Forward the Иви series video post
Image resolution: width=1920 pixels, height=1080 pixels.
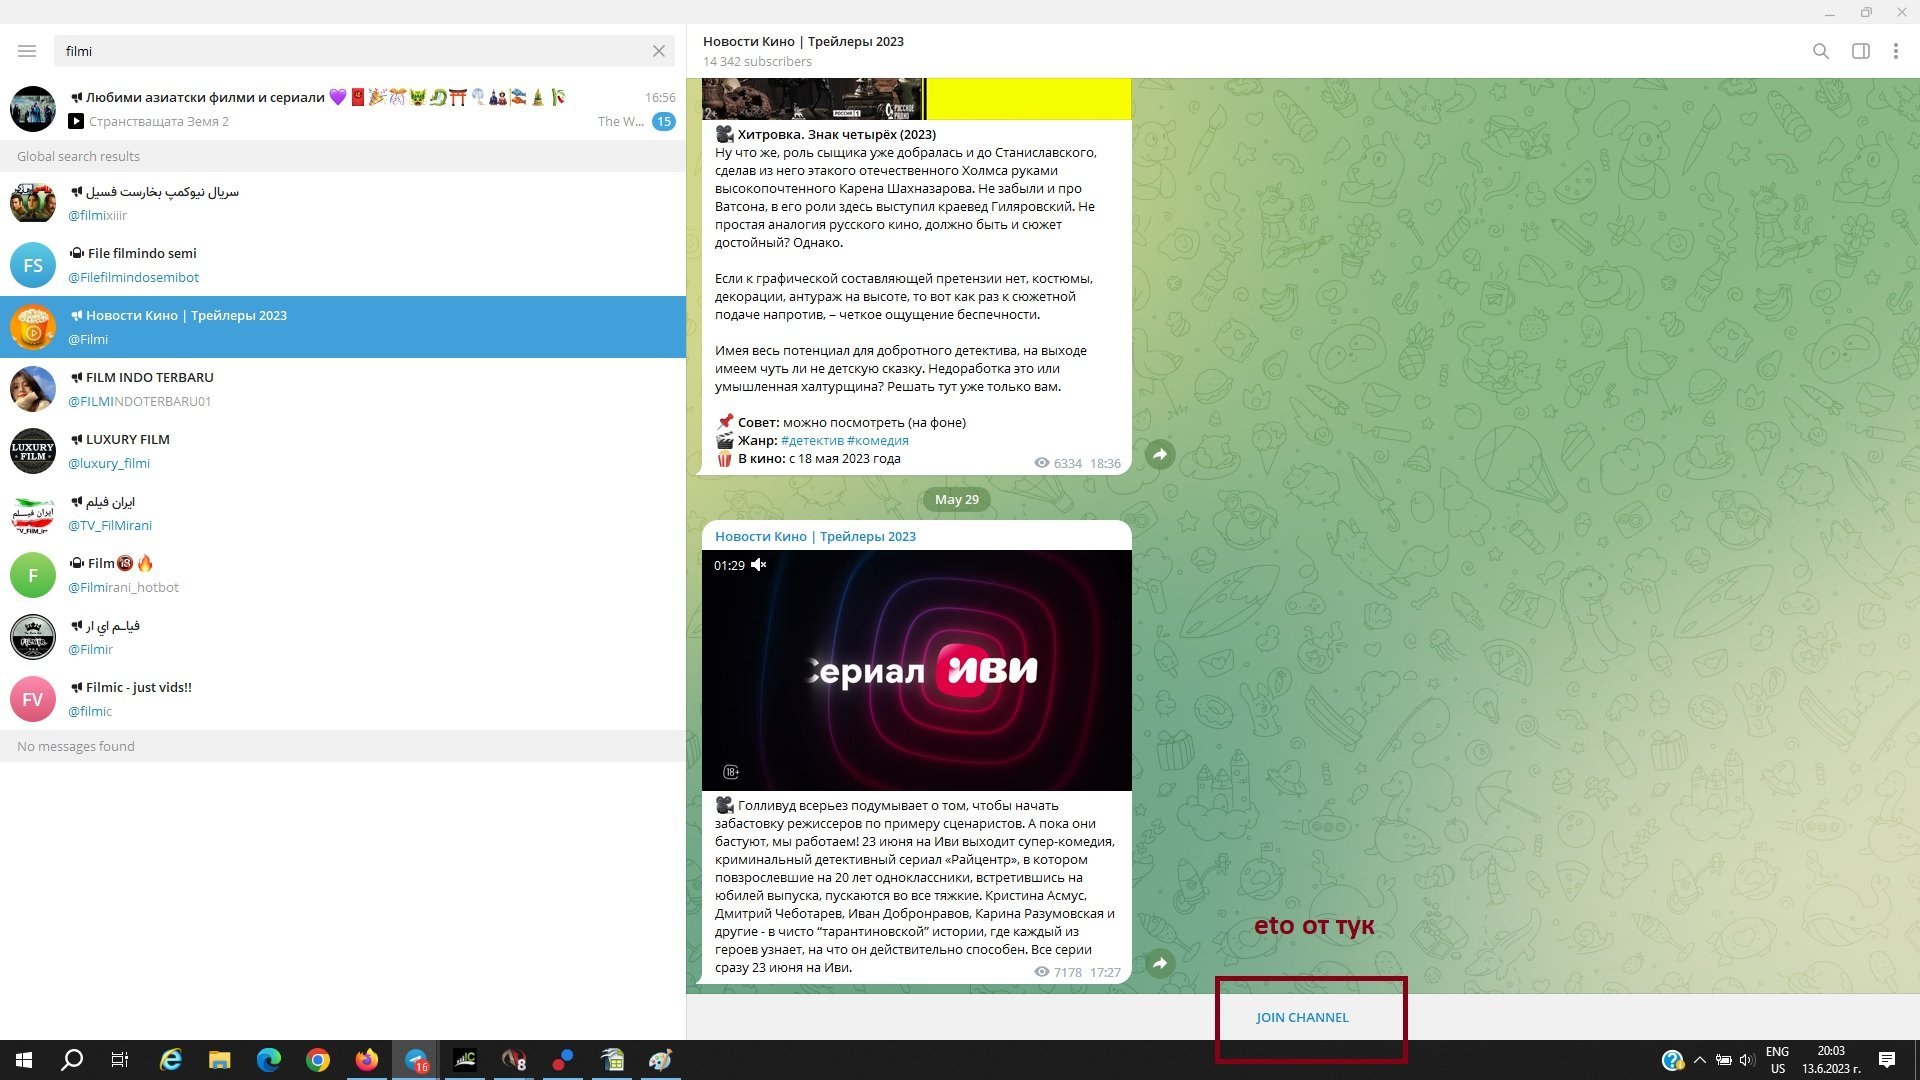[x=1160, y=963]
